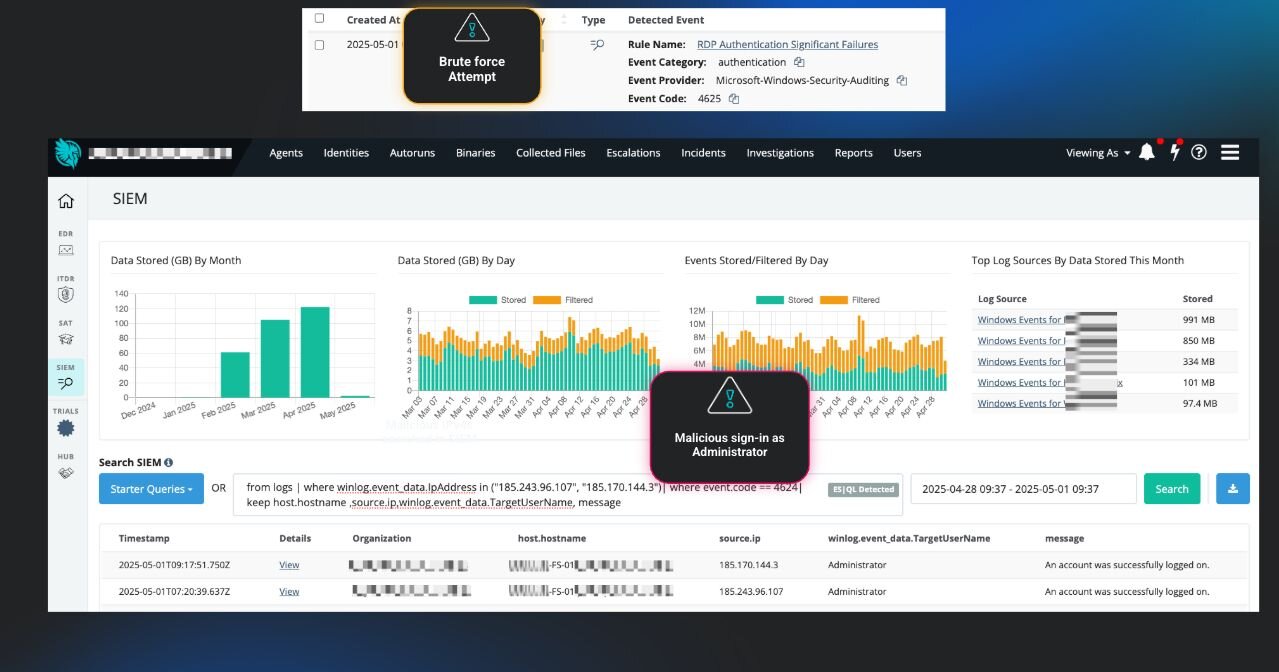Open the hamburger menu icon

(1230, 153)
